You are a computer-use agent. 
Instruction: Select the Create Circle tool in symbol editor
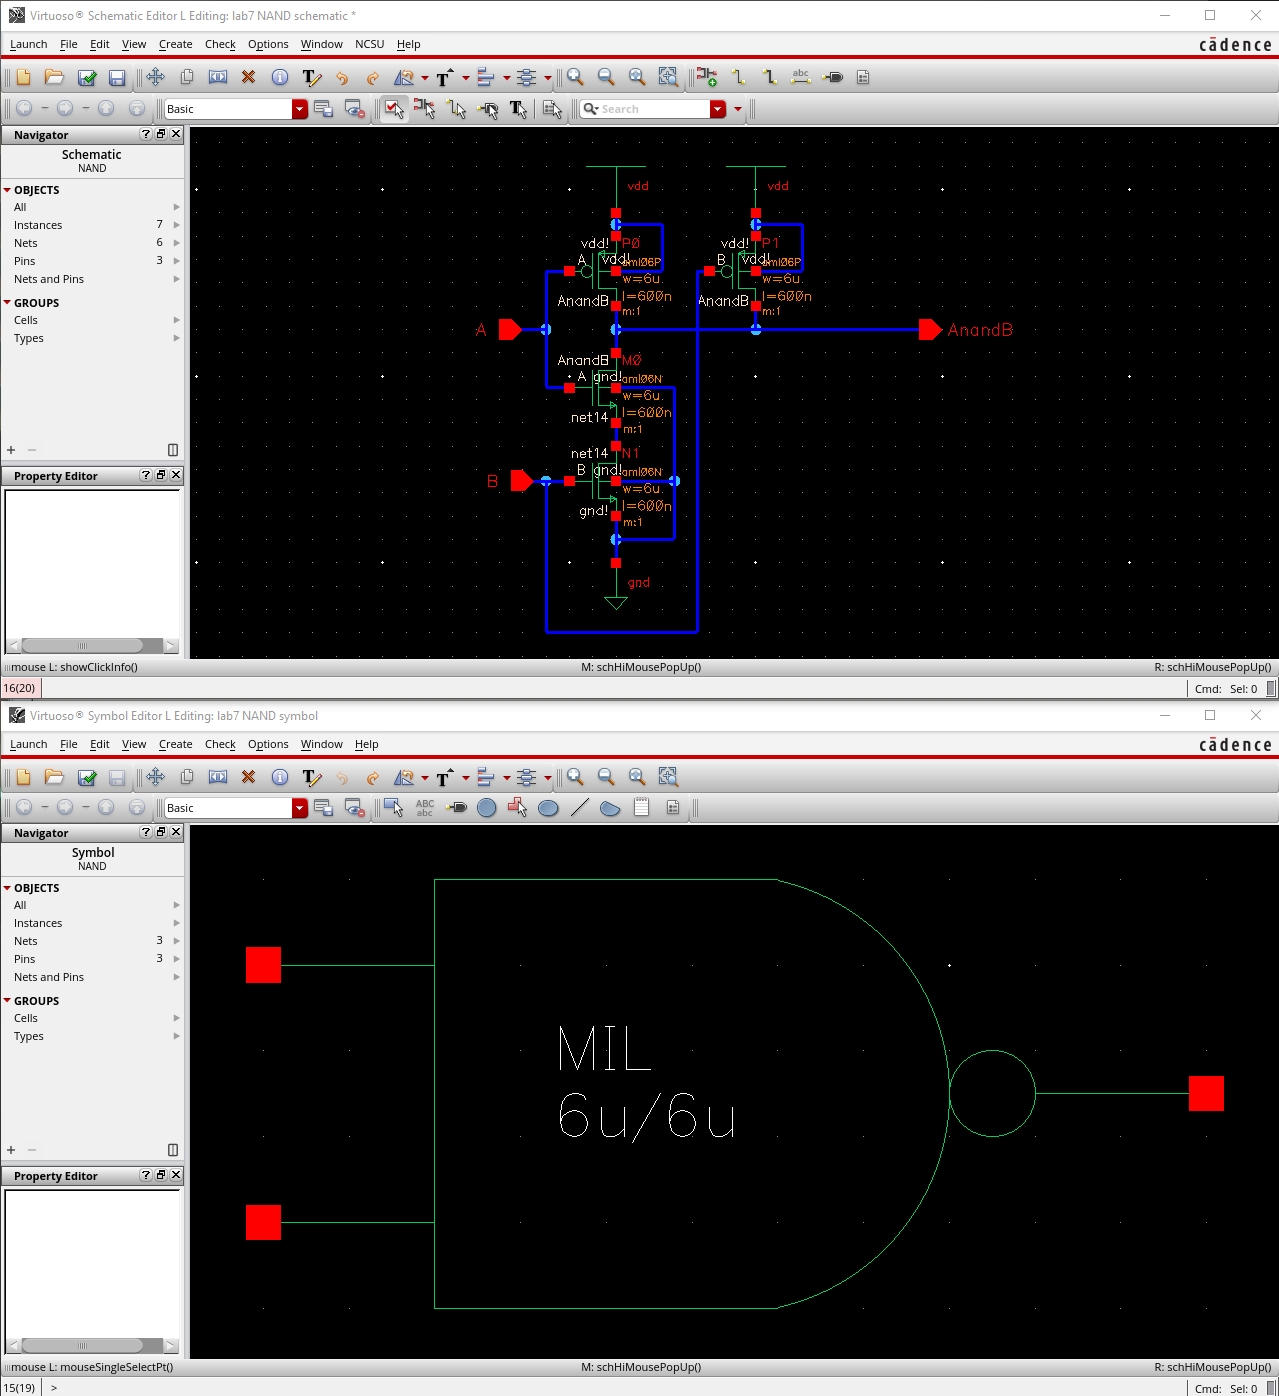(487, 808)
